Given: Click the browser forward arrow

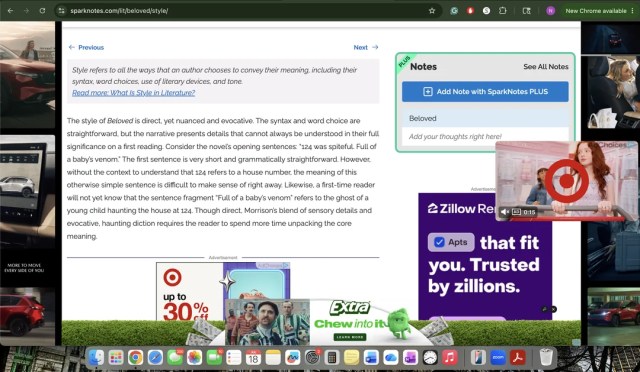Looking at the screenshot, I should [26, 11].
